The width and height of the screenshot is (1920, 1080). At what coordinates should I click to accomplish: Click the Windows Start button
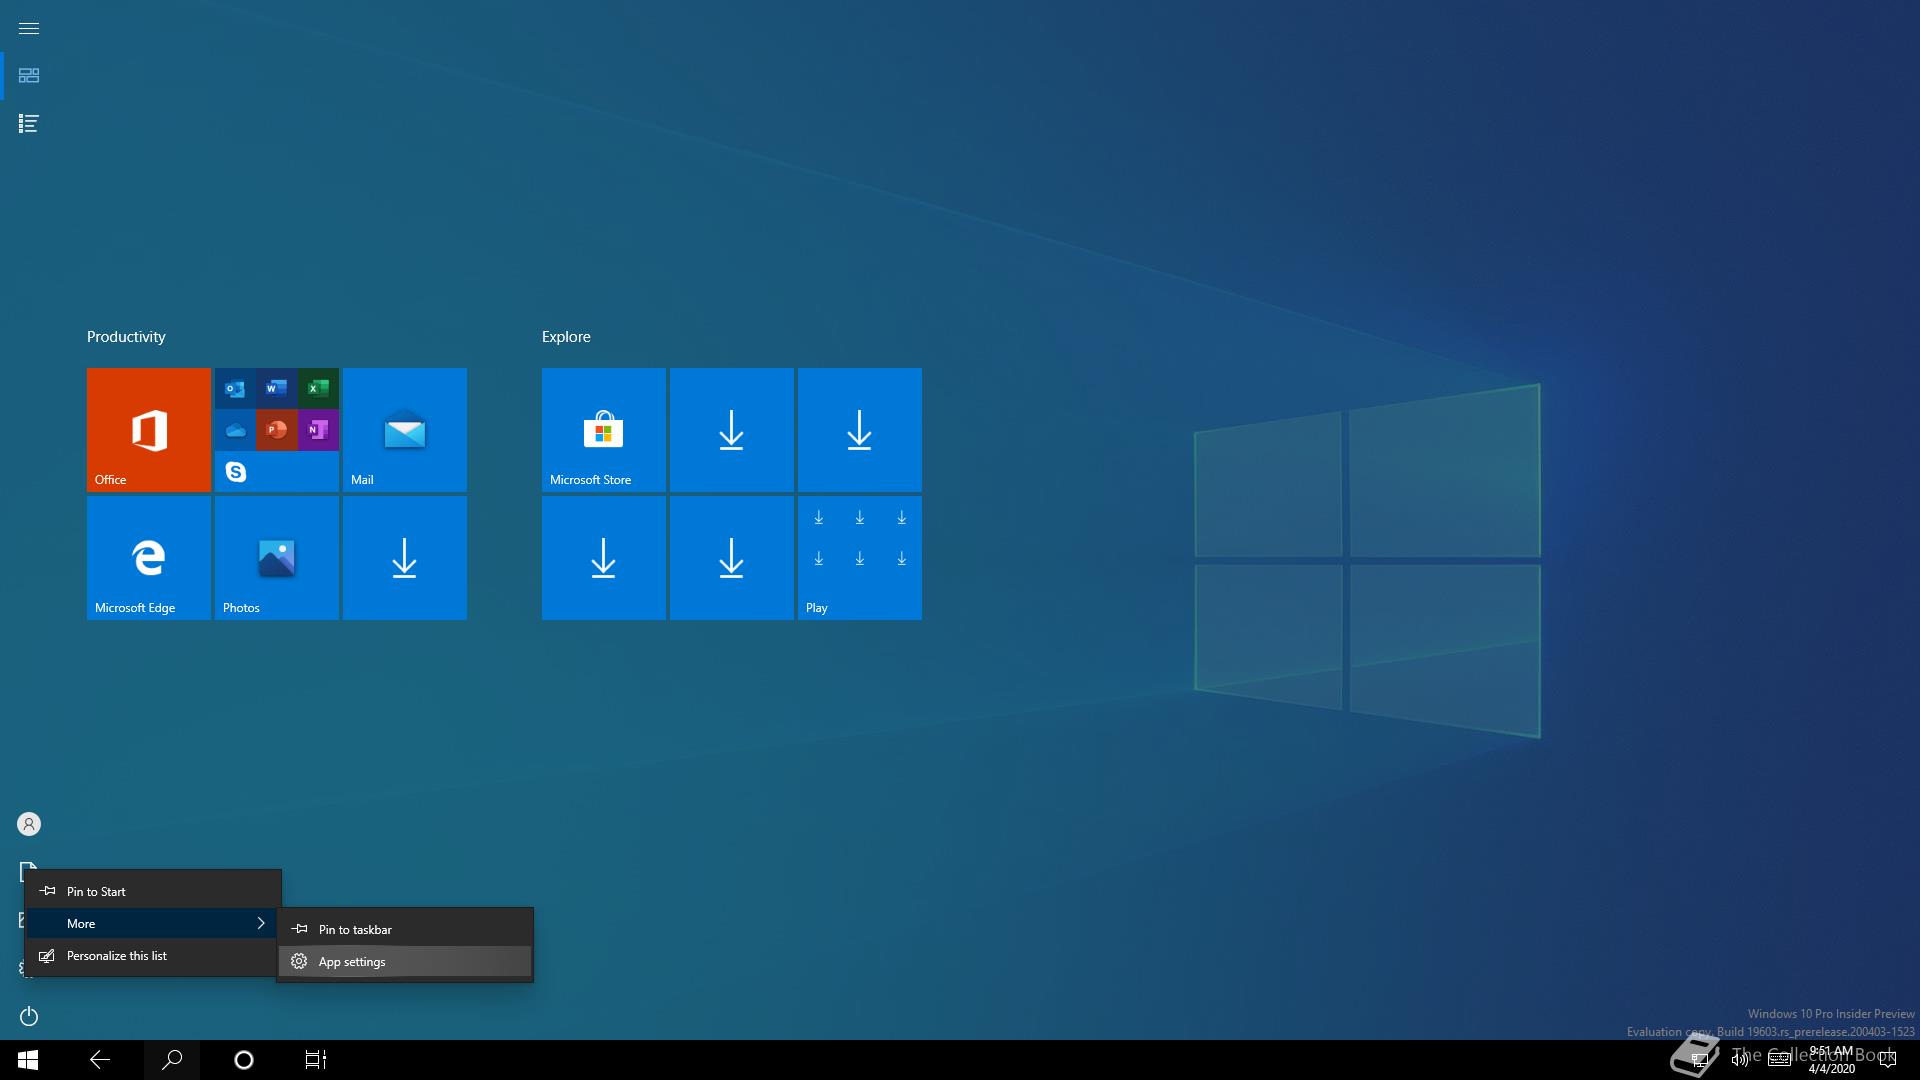coord(28,1060)
